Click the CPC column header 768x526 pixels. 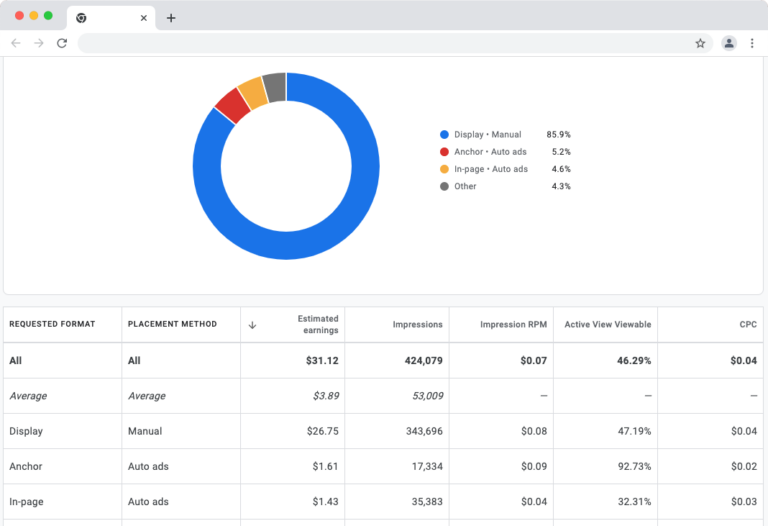tap(747, 324)
